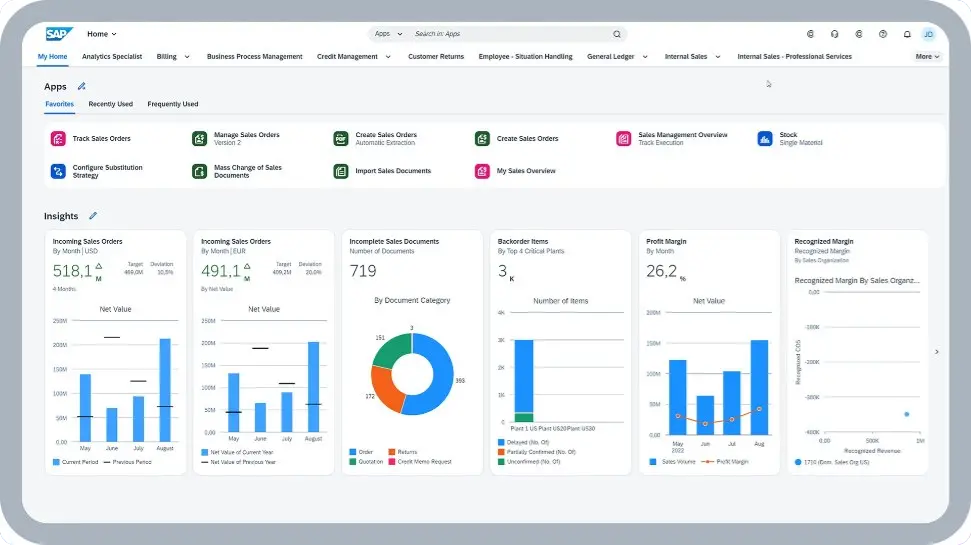The width and height of the screenshot is (971, 545).
Task: Expand the Internal Sales menu arrow
Action: 718,57
